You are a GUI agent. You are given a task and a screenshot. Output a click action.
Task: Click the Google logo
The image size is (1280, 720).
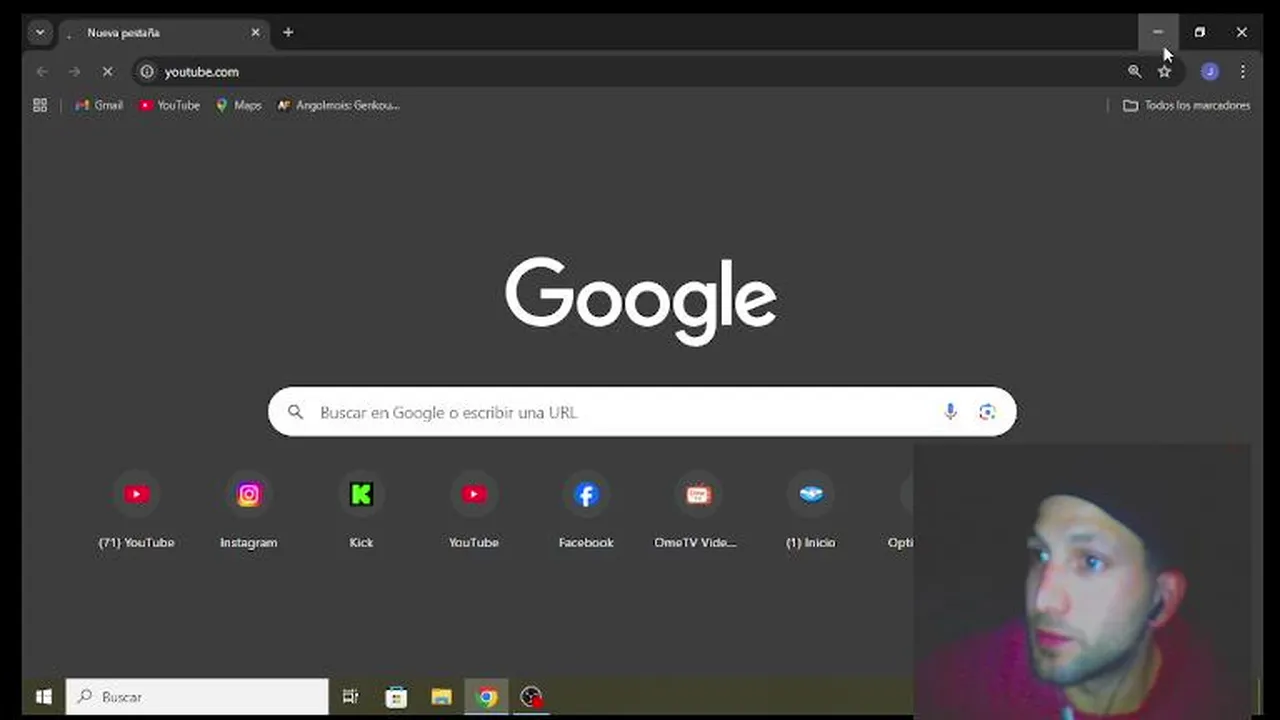click(x=641, y=301)
